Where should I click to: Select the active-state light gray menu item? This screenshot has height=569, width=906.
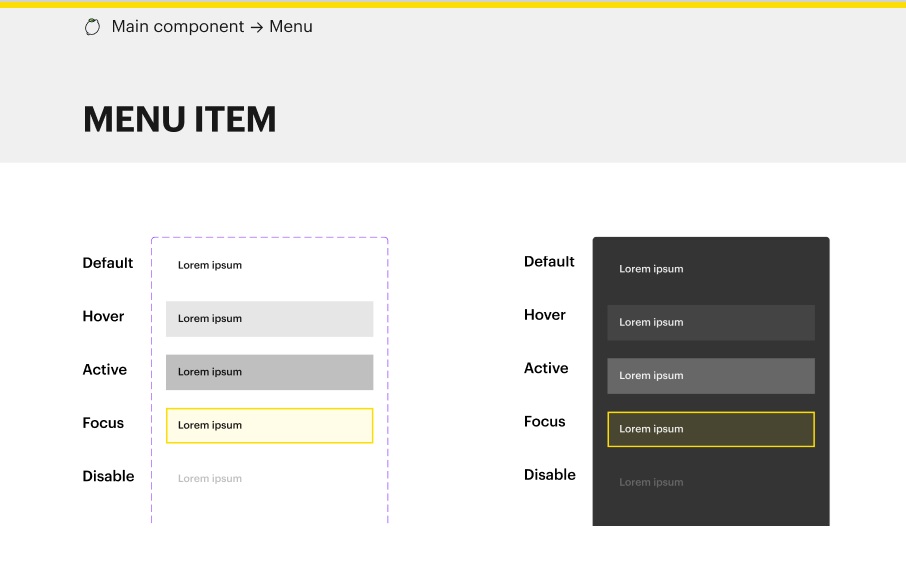coord(269,372)
